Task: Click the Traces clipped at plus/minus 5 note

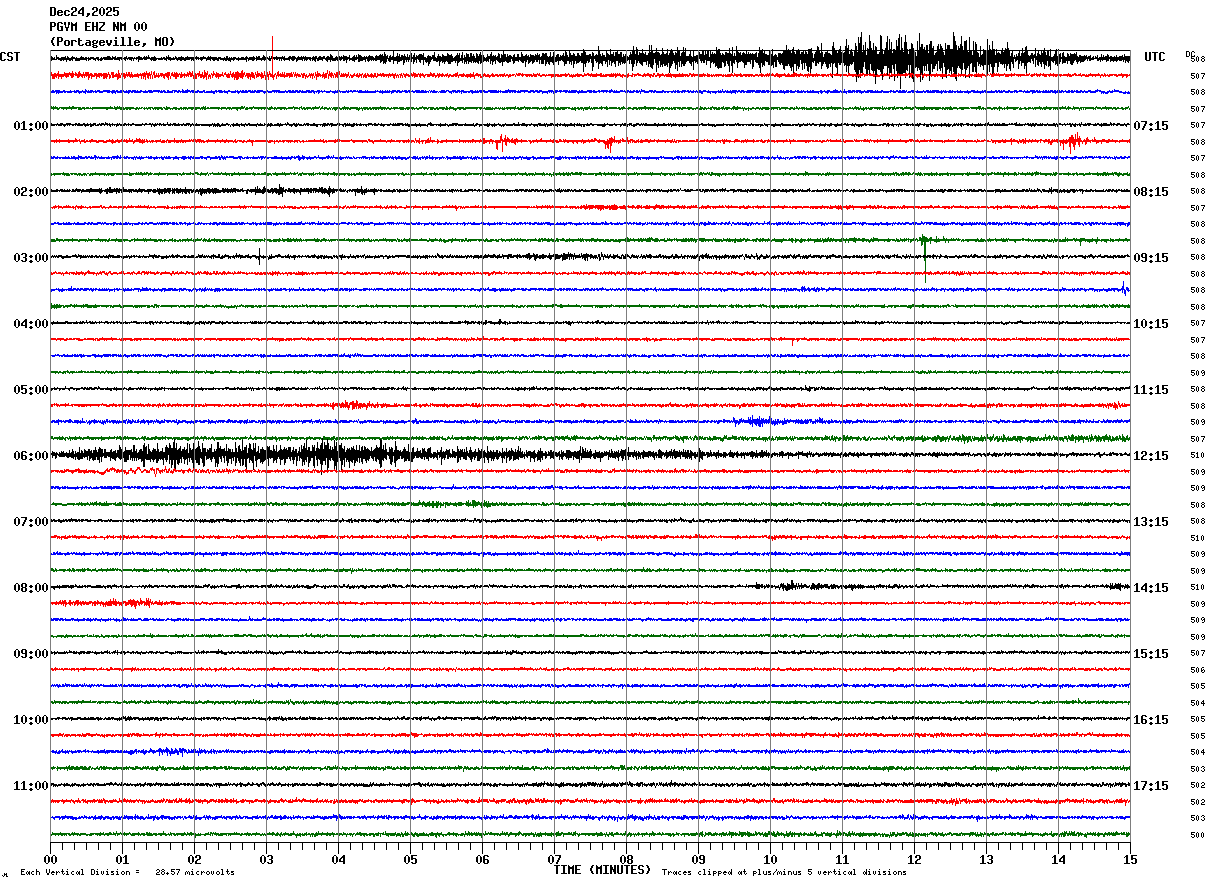Action: pos(784,873)
